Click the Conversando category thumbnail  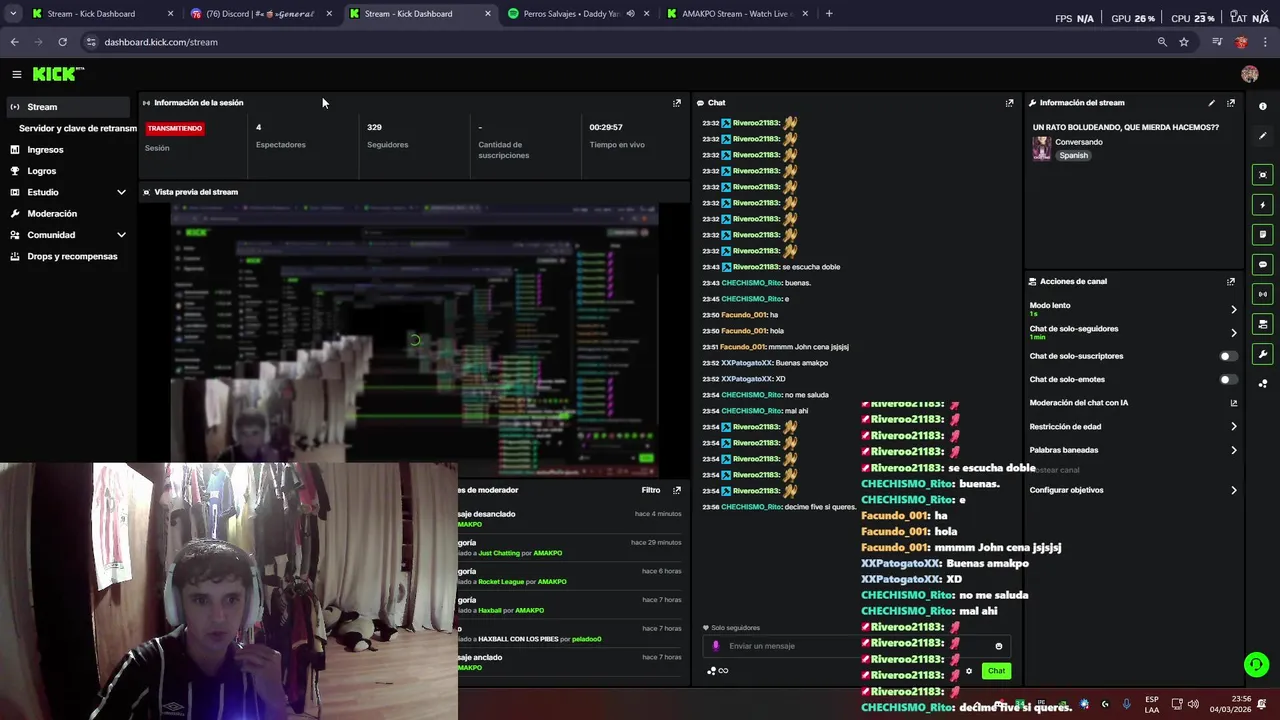[1042, 148]
